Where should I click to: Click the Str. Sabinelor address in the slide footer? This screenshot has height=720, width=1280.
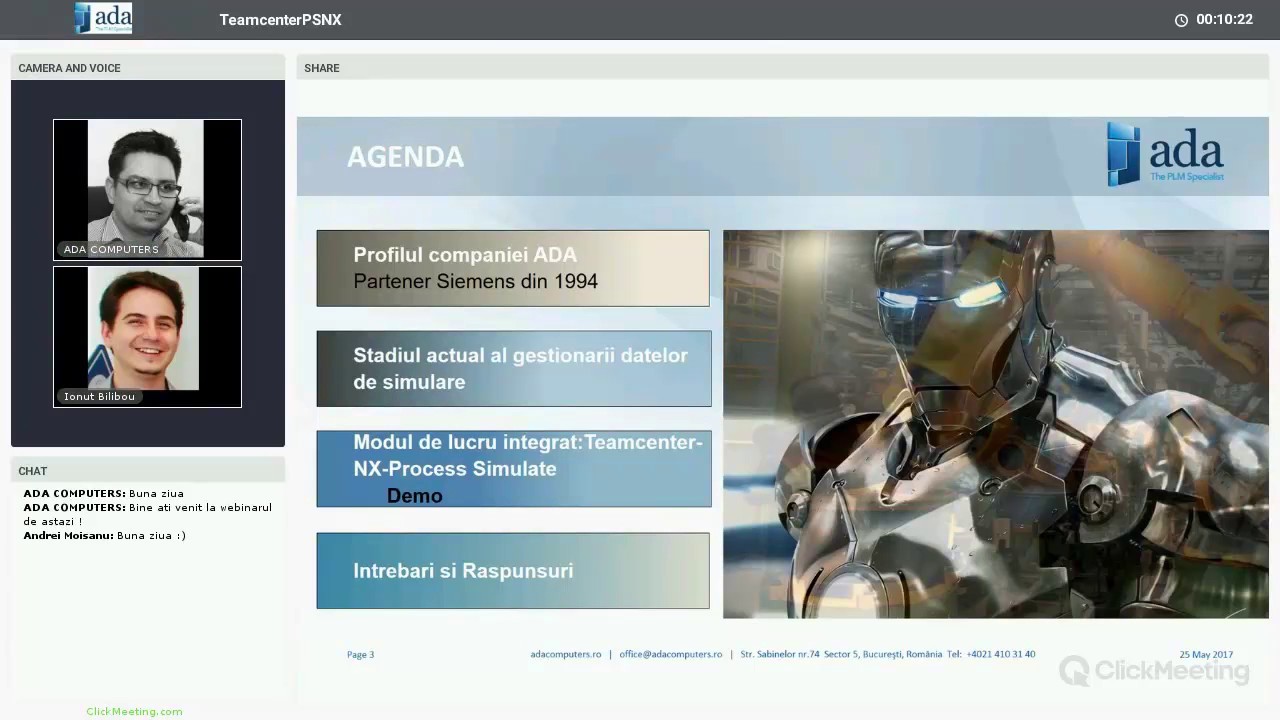pos(841,654)
